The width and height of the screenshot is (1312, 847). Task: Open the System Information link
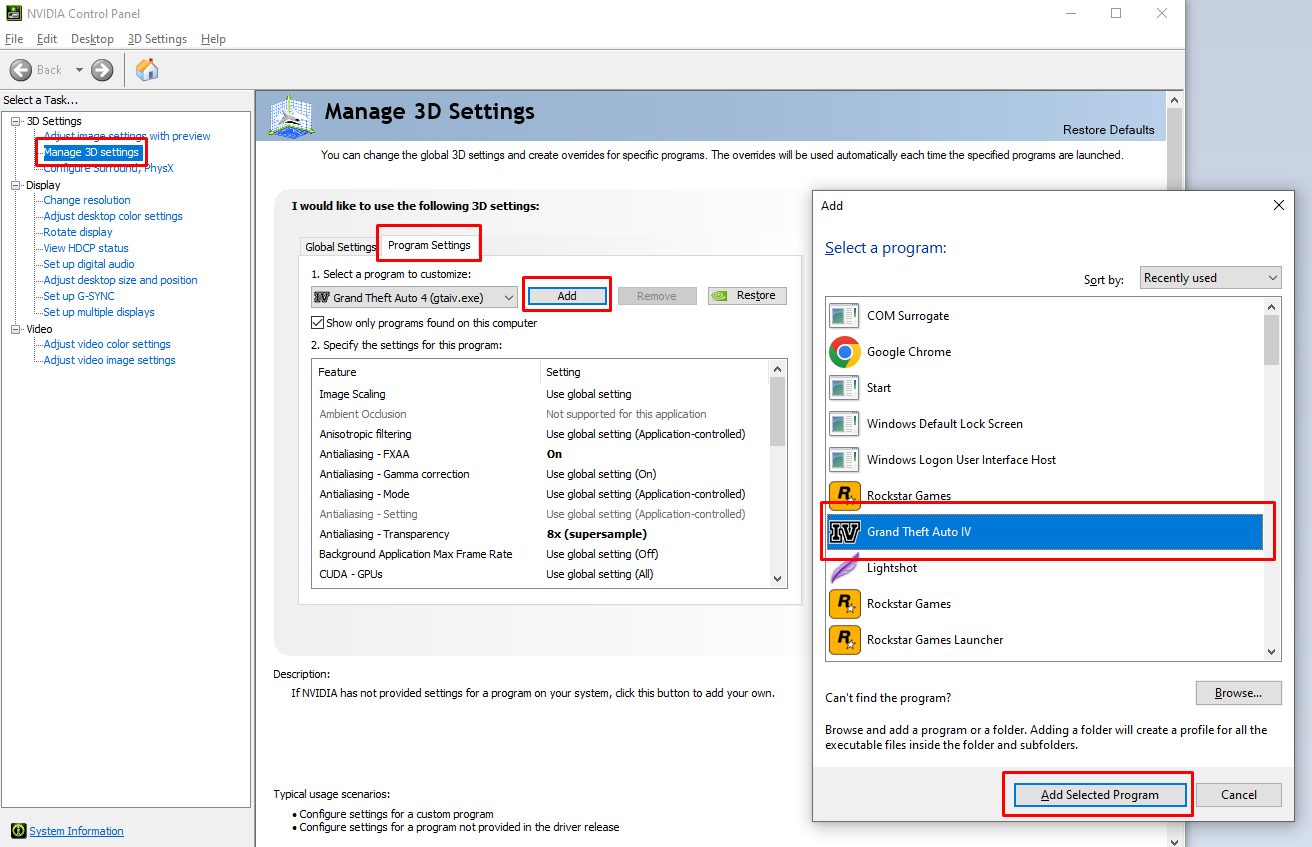click(77, 831)
